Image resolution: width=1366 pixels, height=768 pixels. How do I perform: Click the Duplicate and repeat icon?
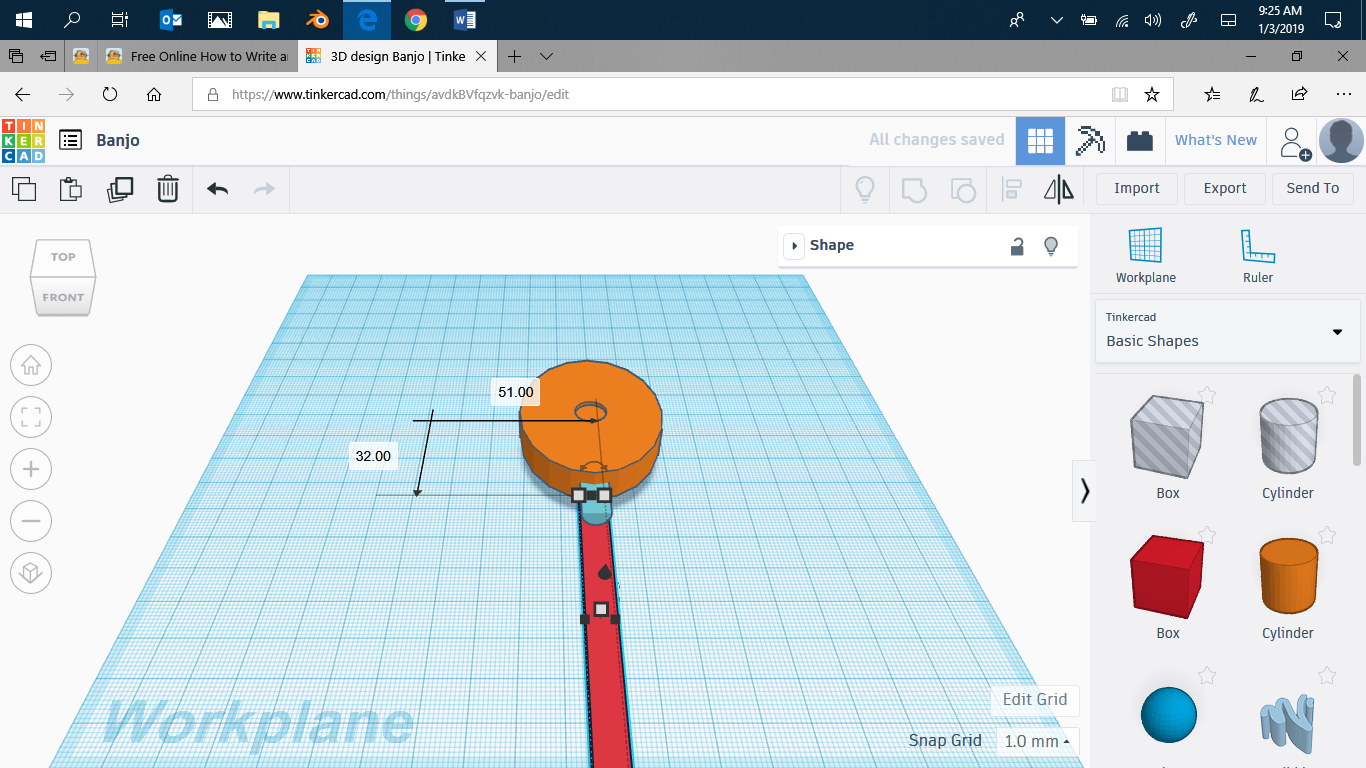coord(120,188)
